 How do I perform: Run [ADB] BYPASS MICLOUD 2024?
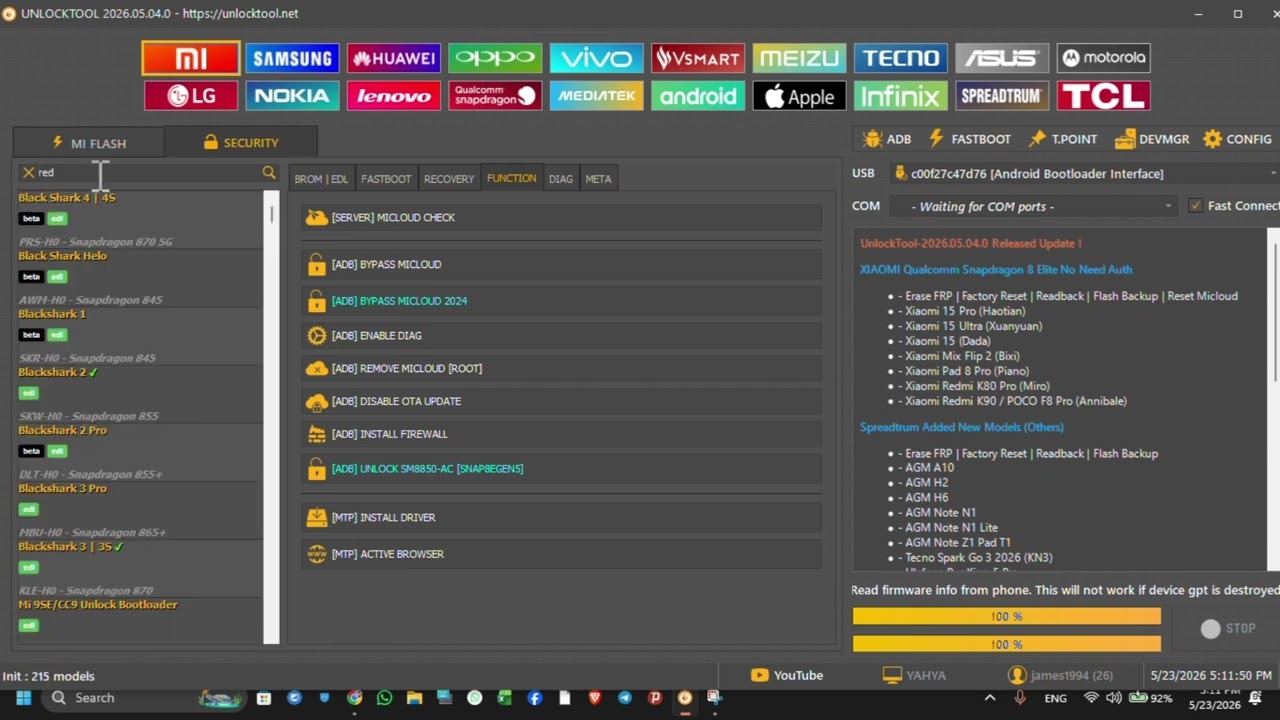click(x=562, y=301)
